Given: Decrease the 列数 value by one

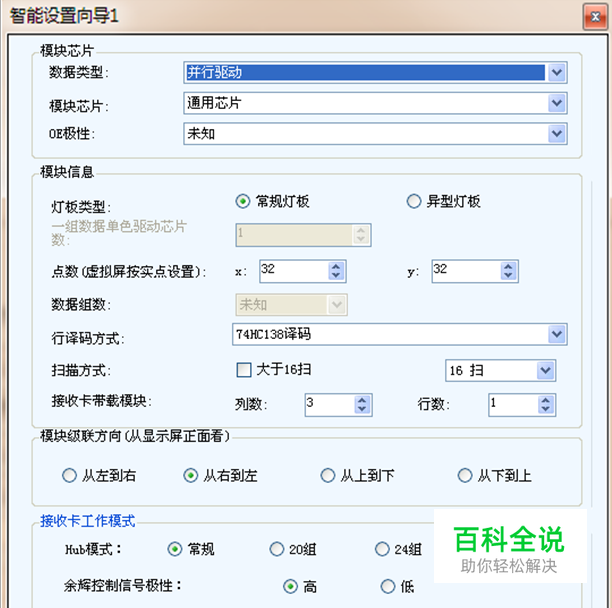Looking at the screenshot, I should (362, 409).
